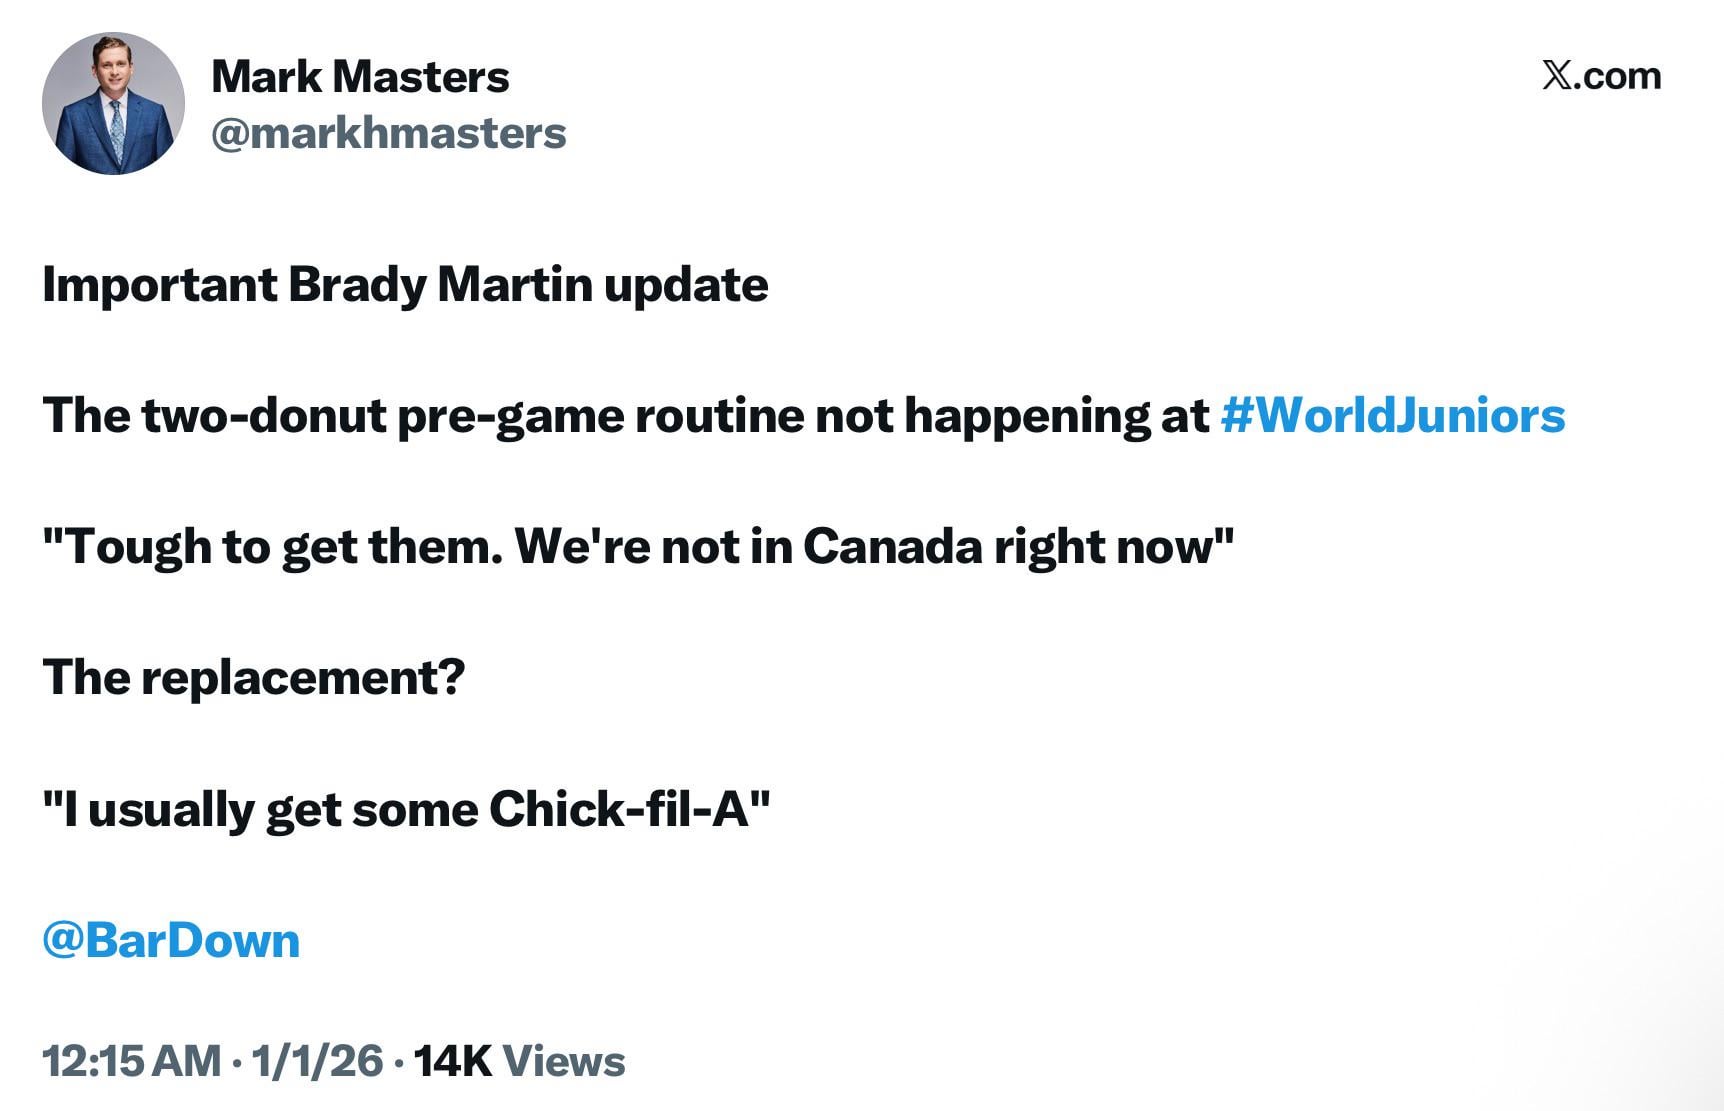Click the 12:15 AM timestamp

131,1061
